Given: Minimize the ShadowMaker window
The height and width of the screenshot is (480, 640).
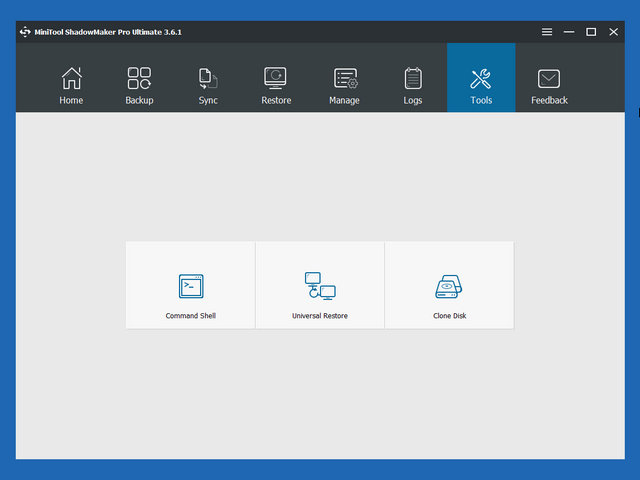Looking at the screenshot, I should tap(569, 32).
